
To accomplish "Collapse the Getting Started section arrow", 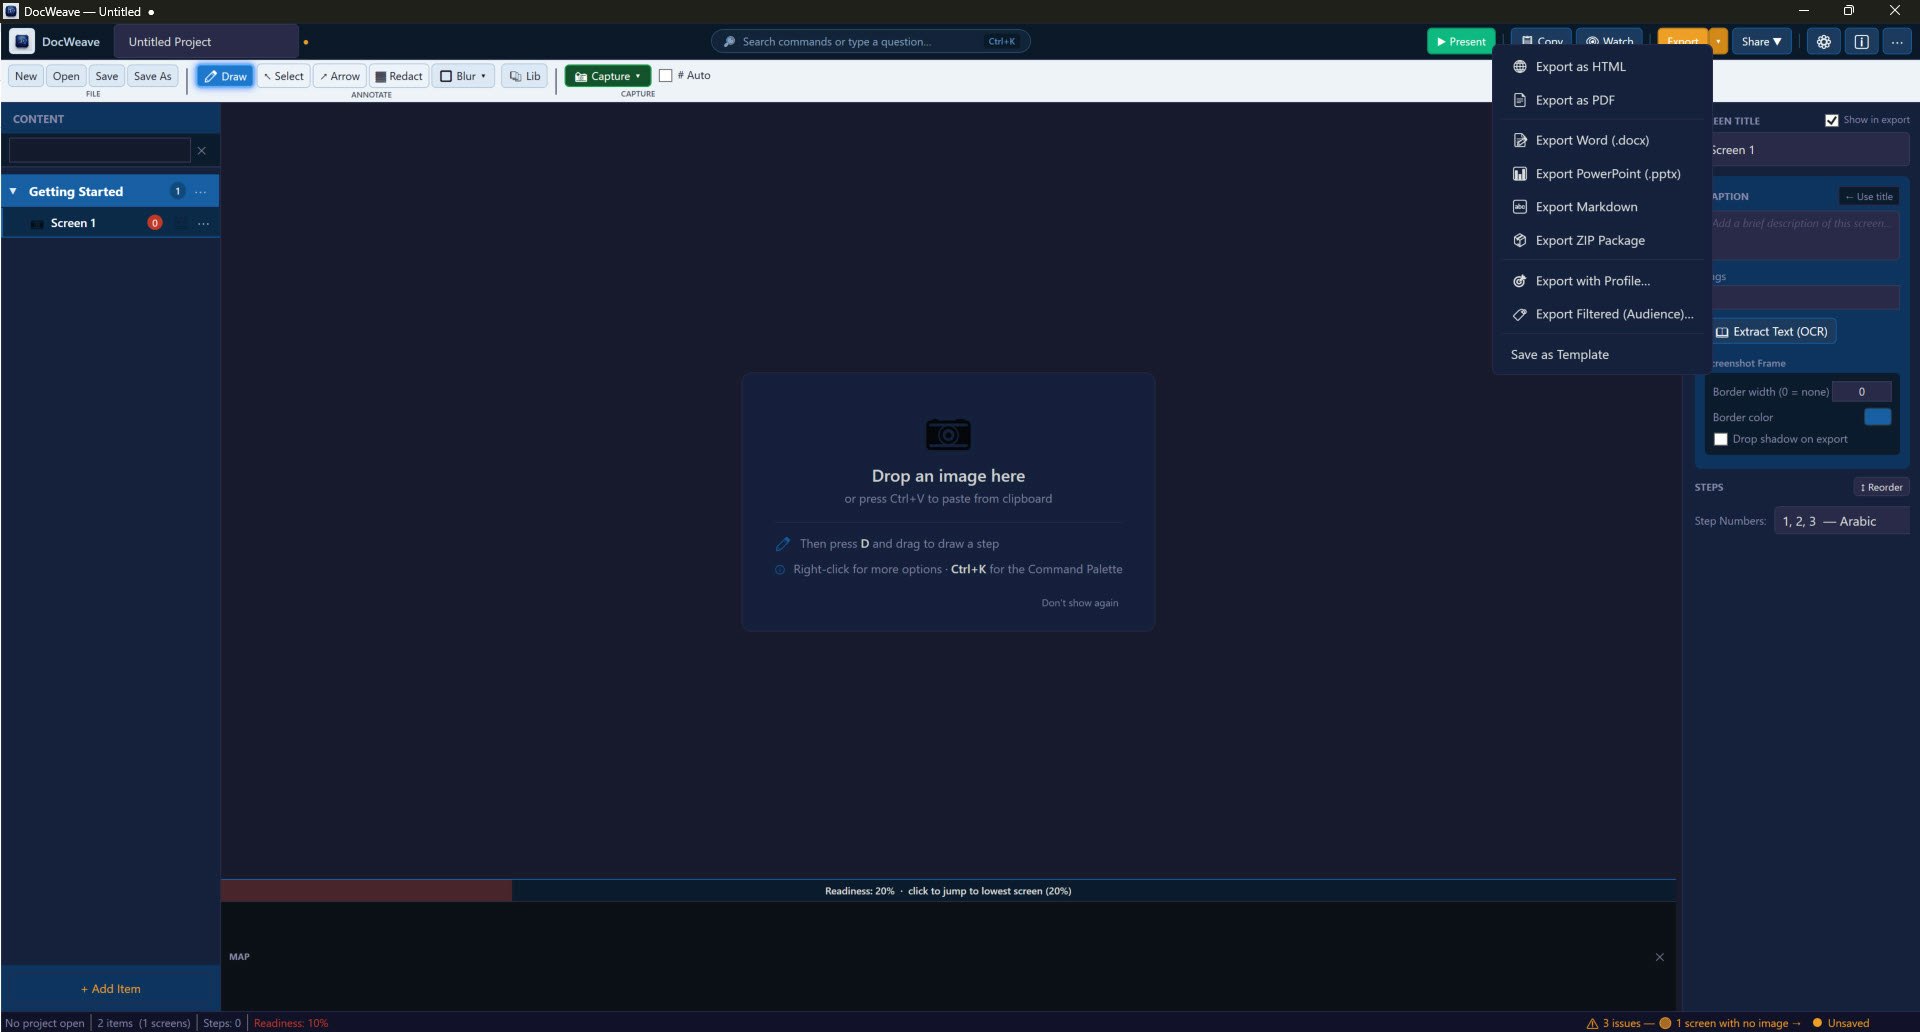I will 14,191.
